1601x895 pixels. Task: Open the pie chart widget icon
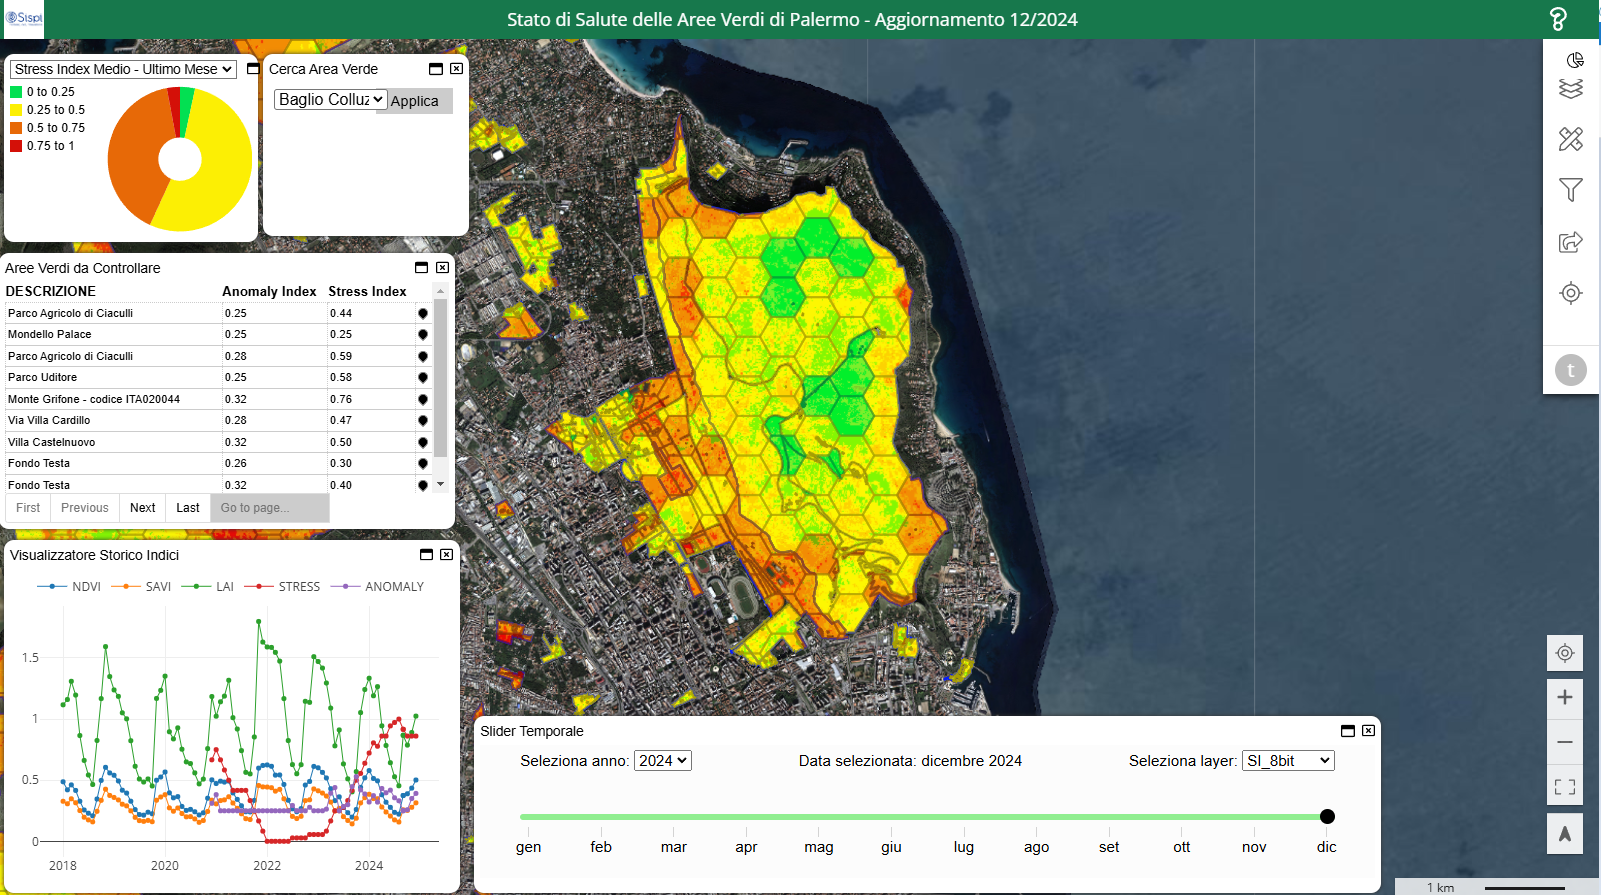point(1575,60)
